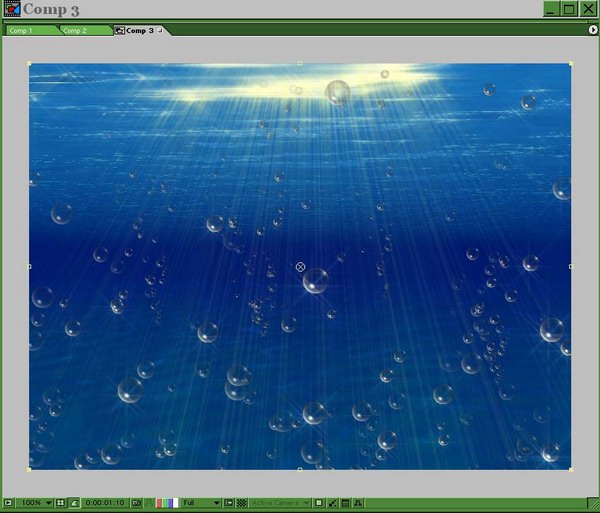600x513 pixels.
Task: Toggle the region of interest button
Action: (x=228, y=503)
